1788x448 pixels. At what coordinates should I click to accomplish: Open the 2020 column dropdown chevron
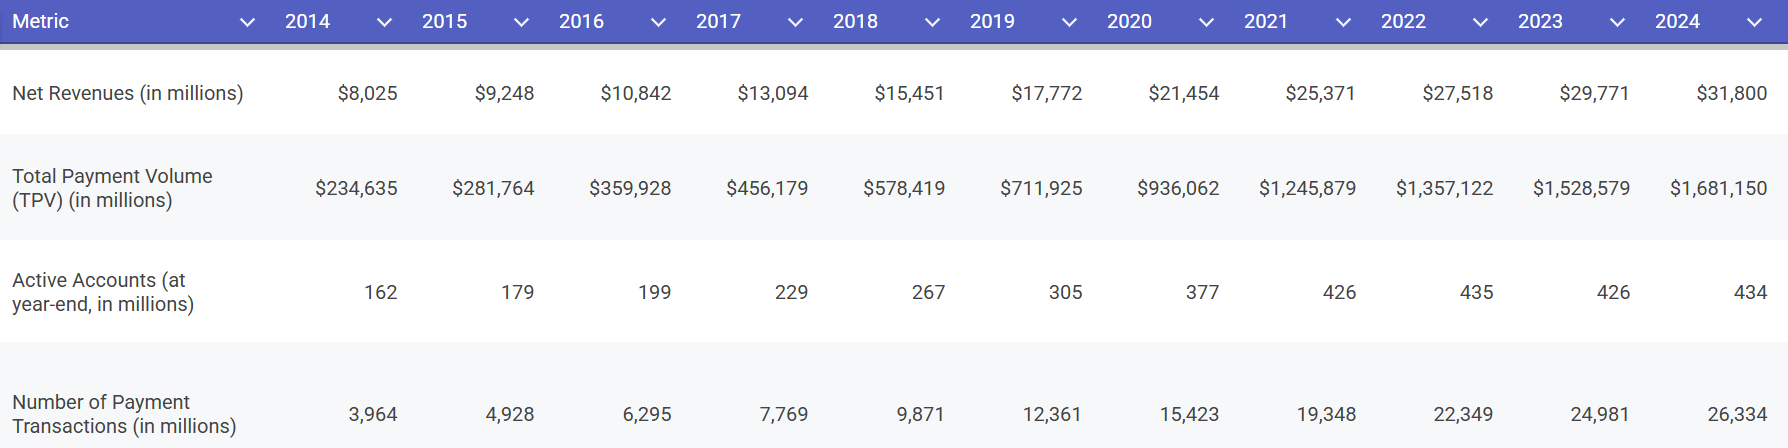click(x=1206, y=22)
